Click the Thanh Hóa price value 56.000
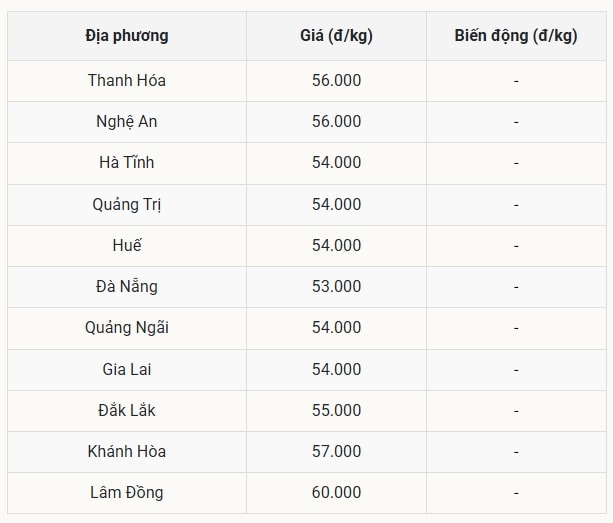Screen dimensions: 613x523 click(x=336, y=80)
